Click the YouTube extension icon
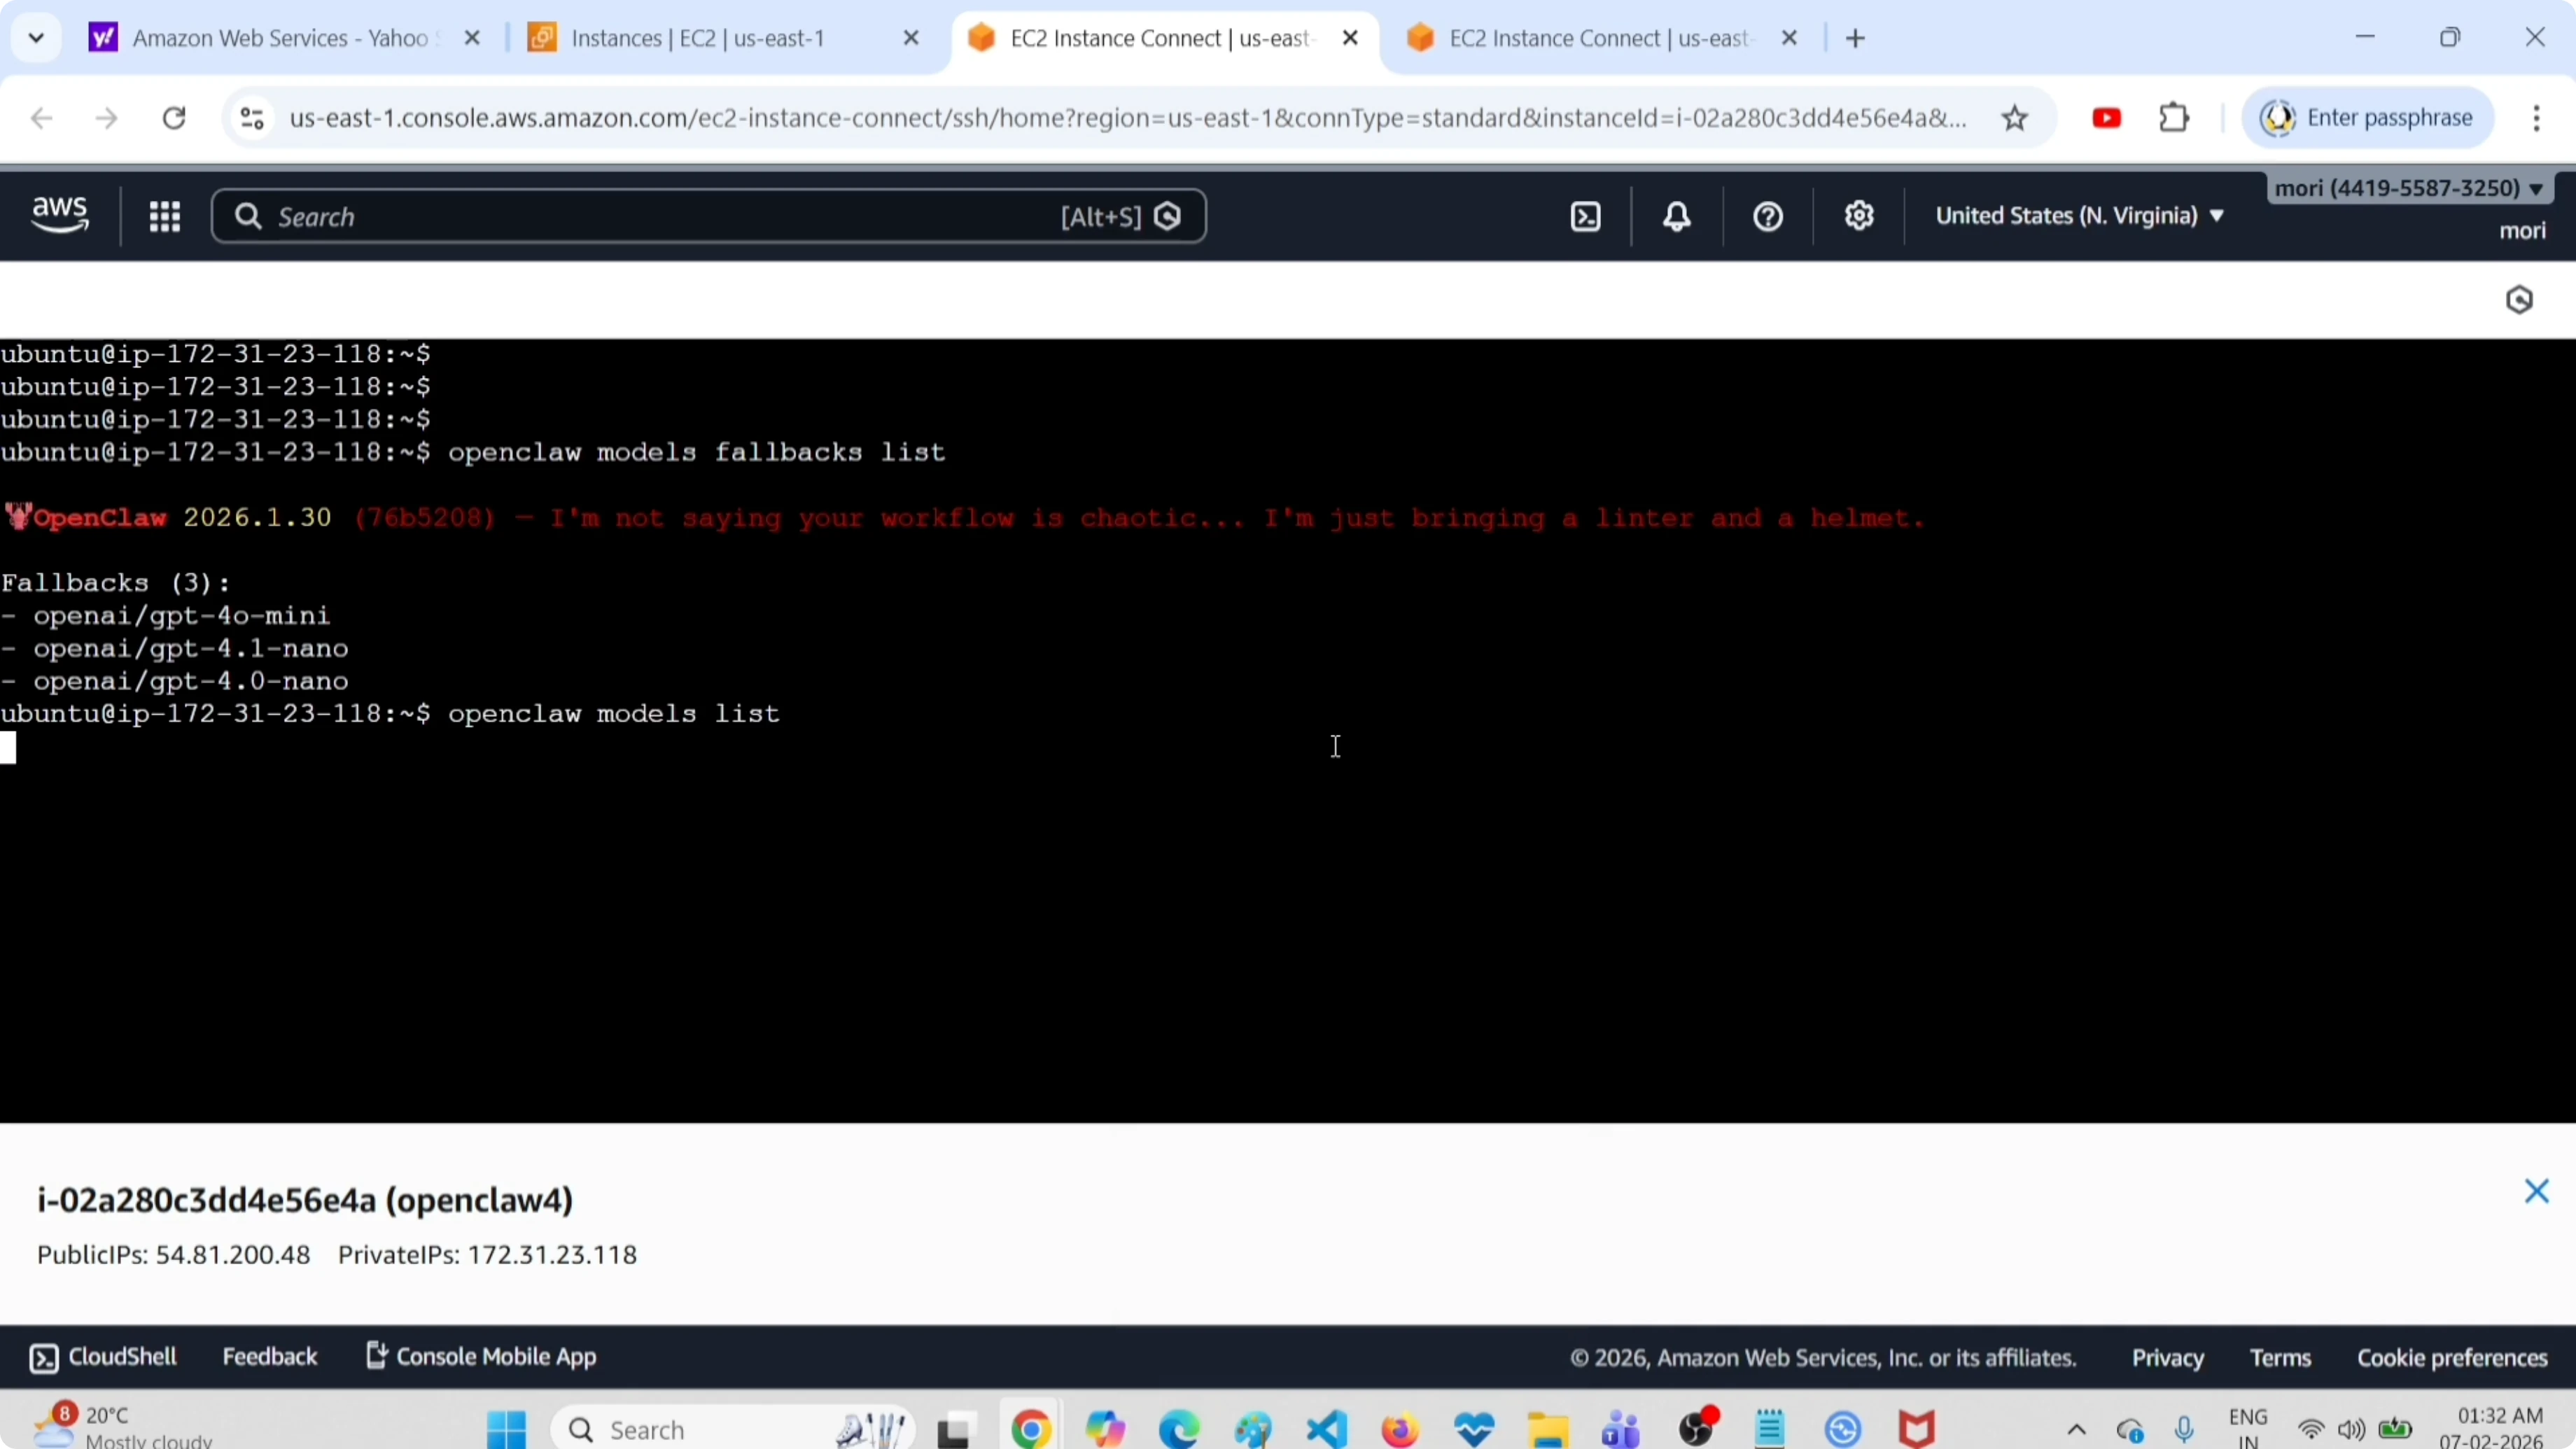The width and height of the screenshot is (2576, 1449). click(x=2106, y=119)
